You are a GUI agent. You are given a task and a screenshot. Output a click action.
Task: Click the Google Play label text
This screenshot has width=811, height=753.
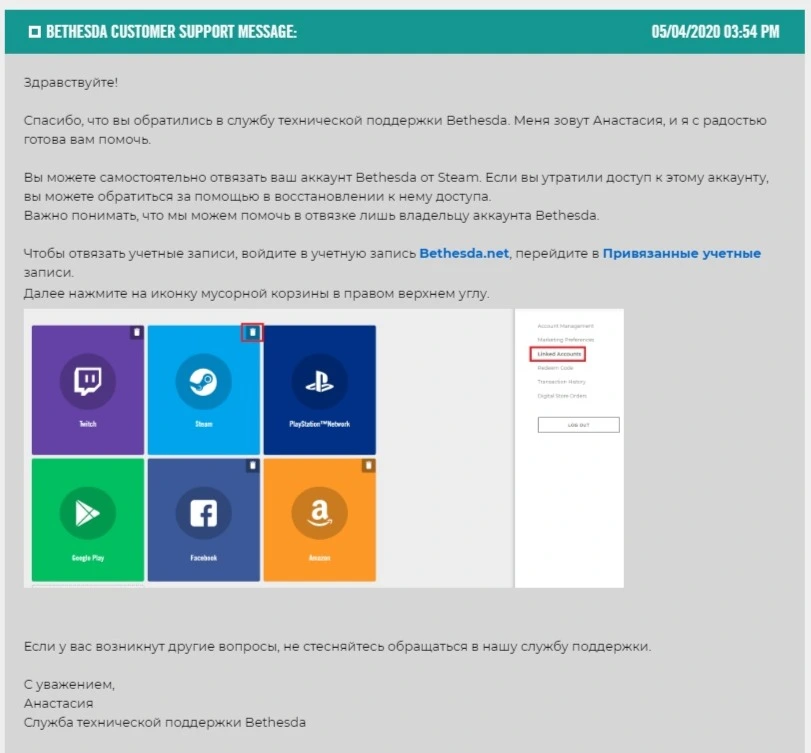[88, 558]
